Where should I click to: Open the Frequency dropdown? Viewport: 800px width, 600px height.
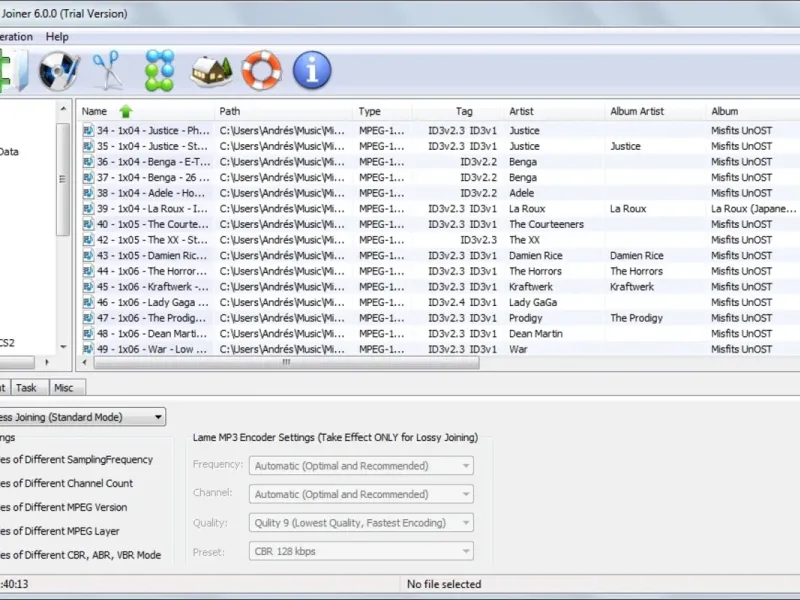361,466
